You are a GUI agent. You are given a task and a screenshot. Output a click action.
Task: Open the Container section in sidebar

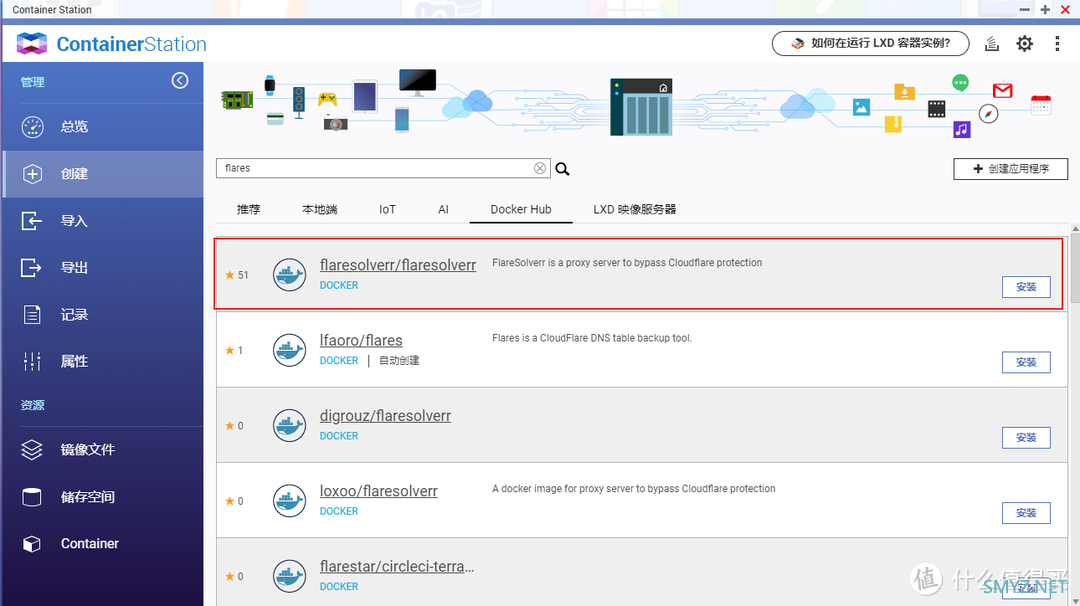tap(103, 543)
